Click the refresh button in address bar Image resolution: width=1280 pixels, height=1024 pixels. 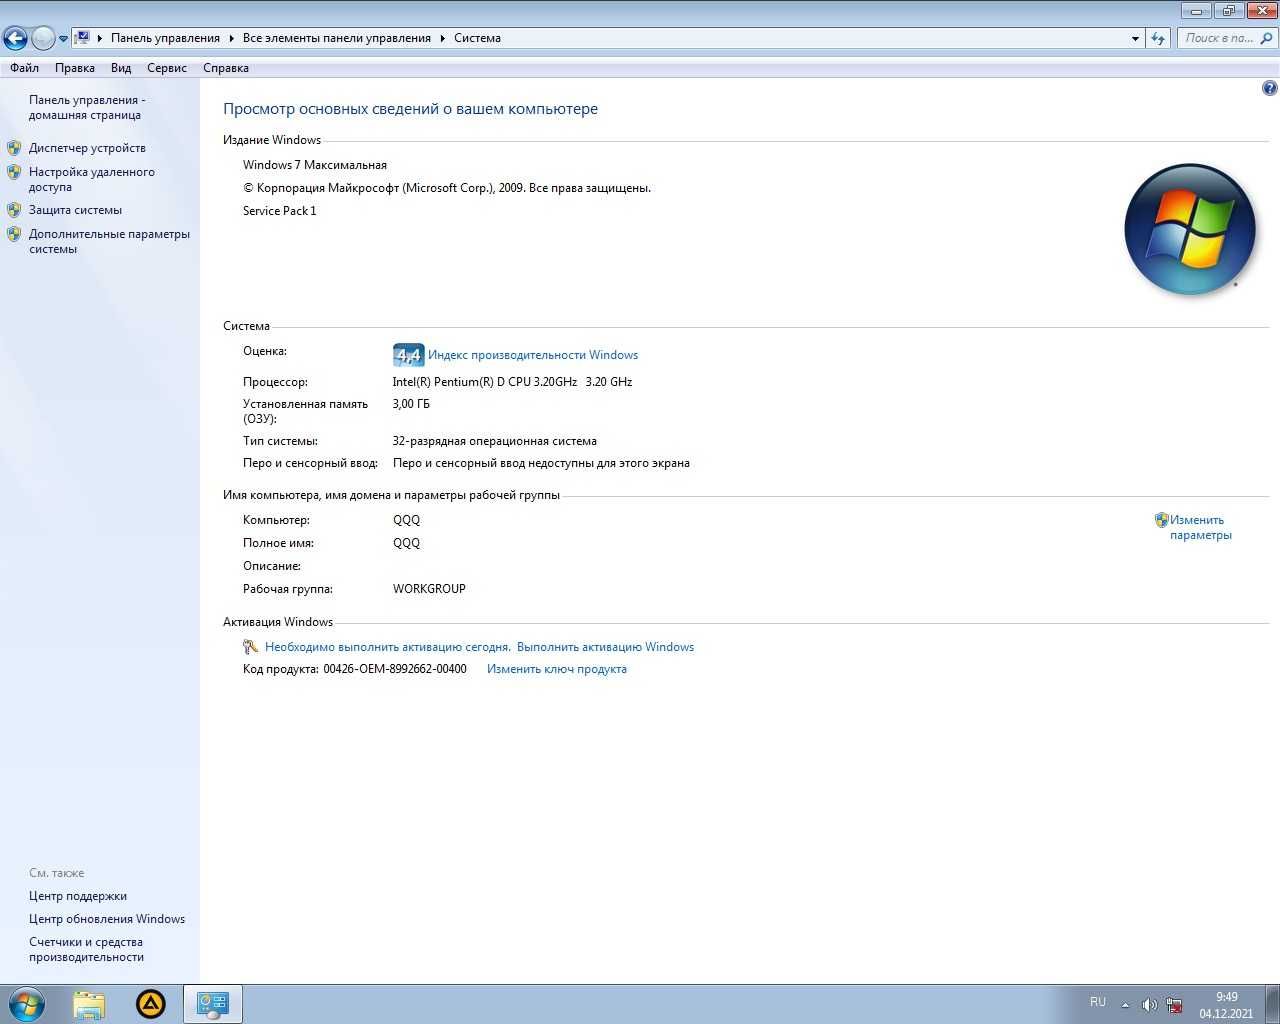pos(1158,38)
